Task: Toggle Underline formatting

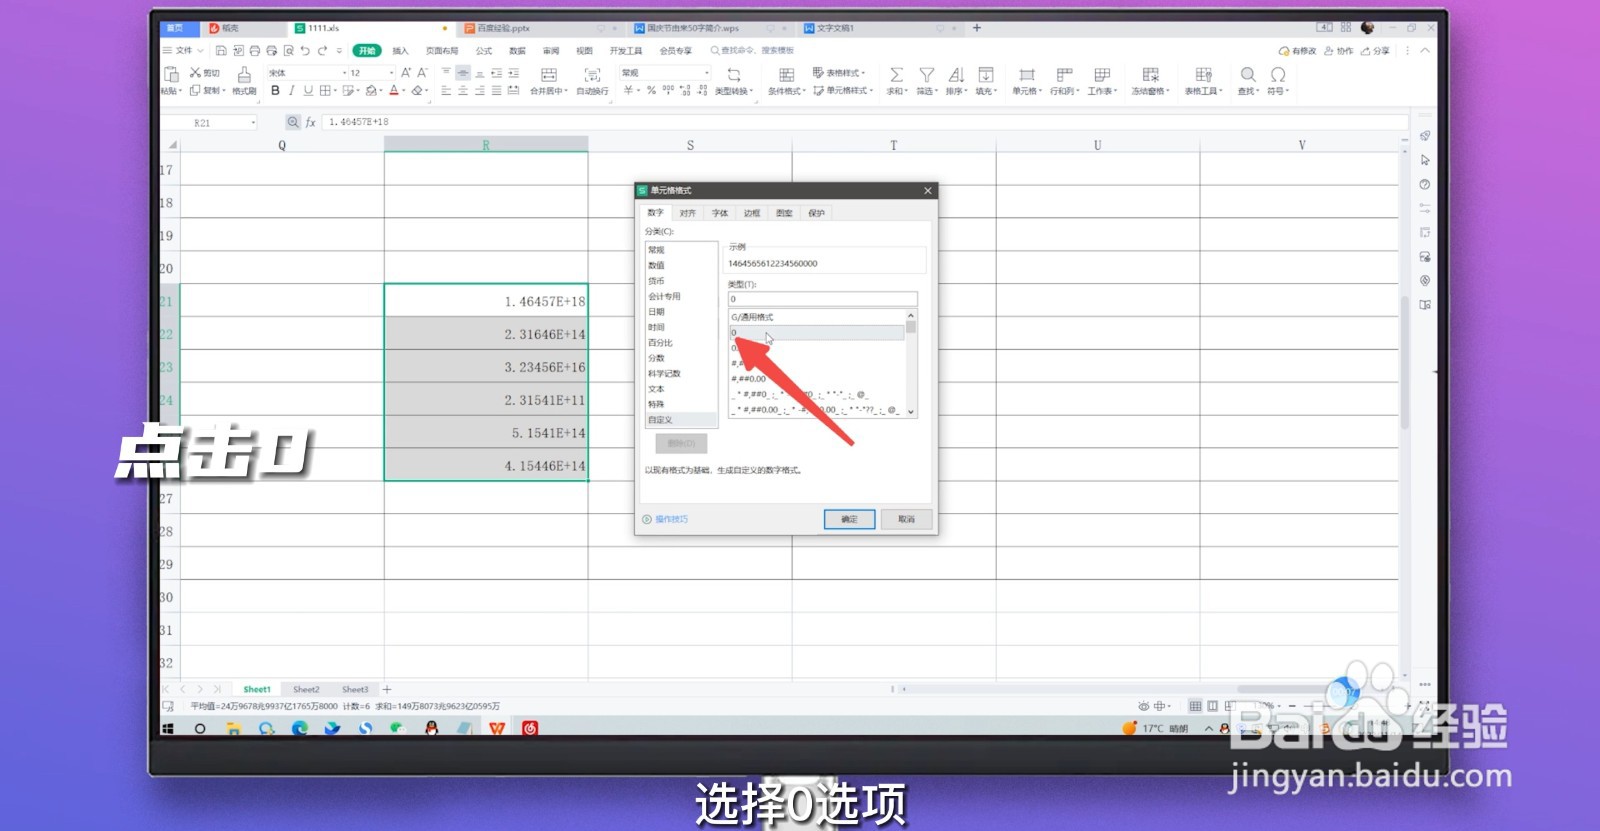Action: [x=308, y=90]
